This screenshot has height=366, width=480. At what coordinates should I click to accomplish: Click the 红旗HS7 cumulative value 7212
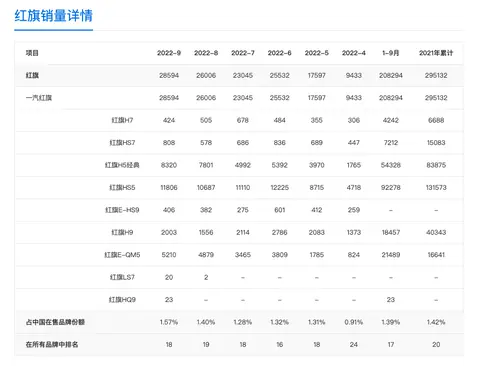pos(391,143)
